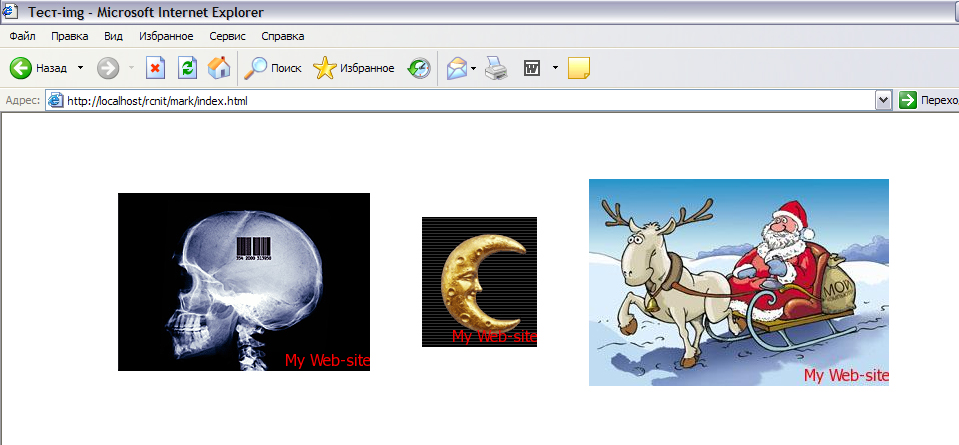Click 'My Web-site' text on skull image
959x445 pixels.
pyautogui.click(x=327, y=361)
